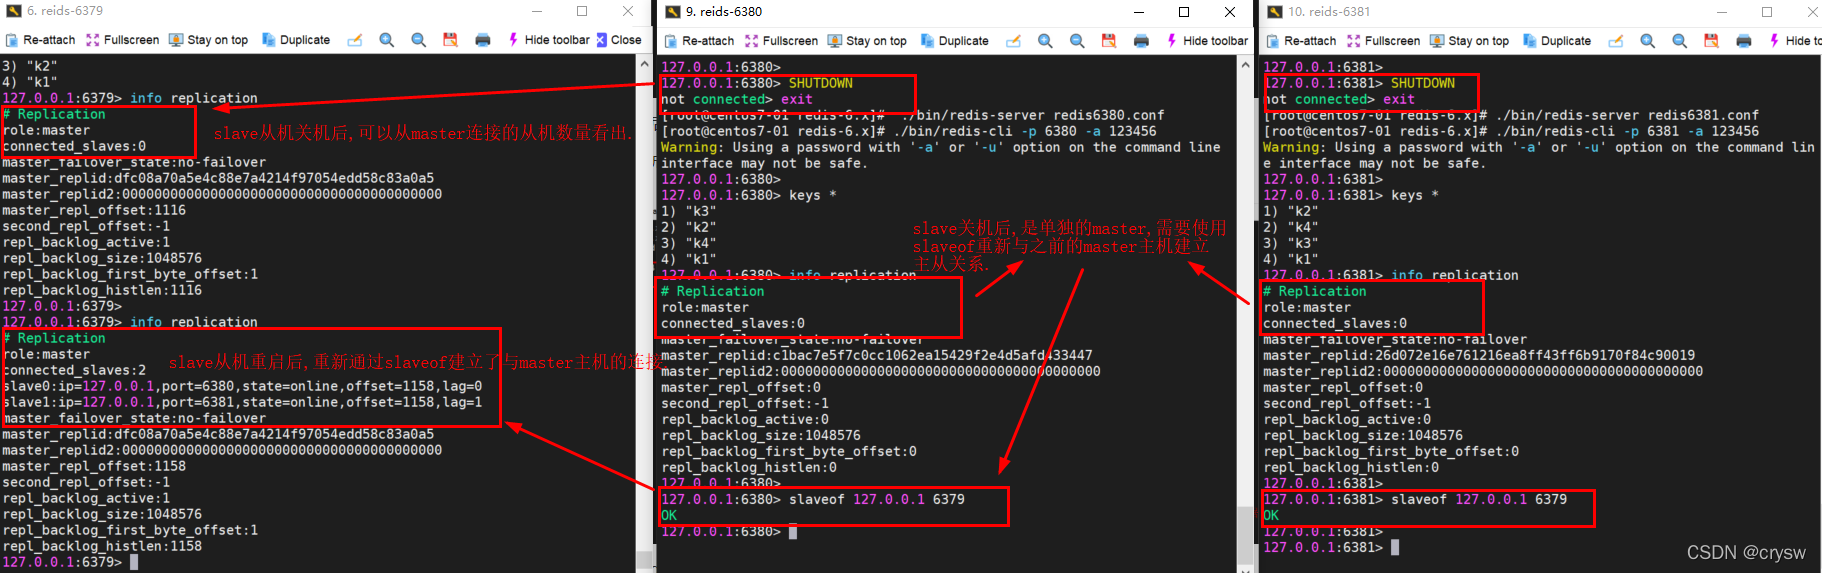This screenshot has width=1822, height=573.
Task: Click the scrollbar thumb in reids-6380 window
Action: (1245, 535)
